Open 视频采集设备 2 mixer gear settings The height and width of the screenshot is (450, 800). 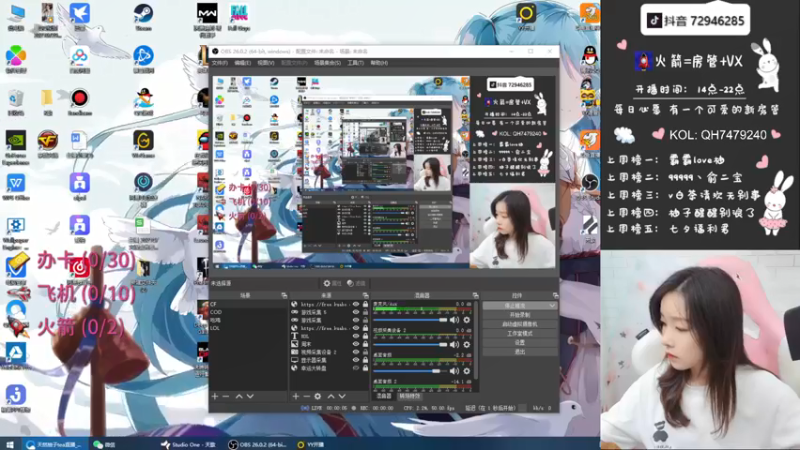(x=466, y=344)
